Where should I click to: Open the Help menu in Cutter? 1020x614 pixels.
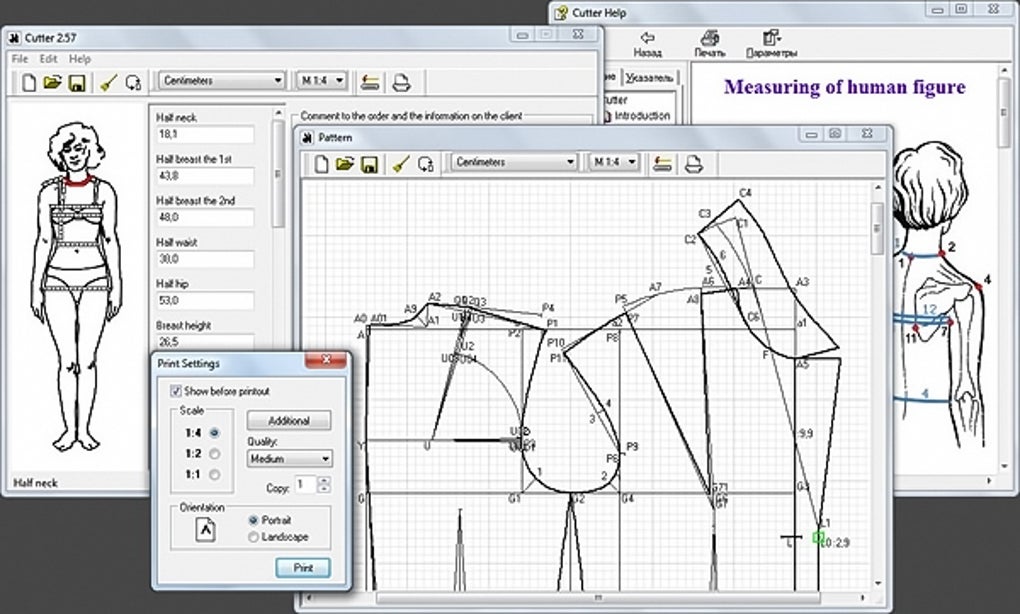point(80,59)
